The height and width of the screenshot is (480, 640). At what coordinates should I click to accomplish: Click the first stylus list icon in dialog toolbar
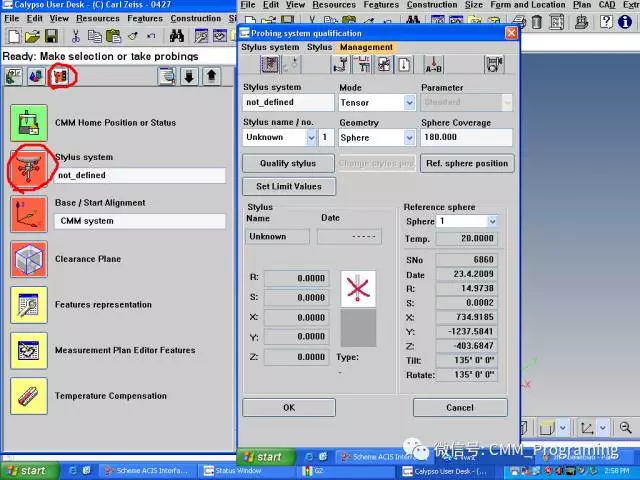pos(270,64)
